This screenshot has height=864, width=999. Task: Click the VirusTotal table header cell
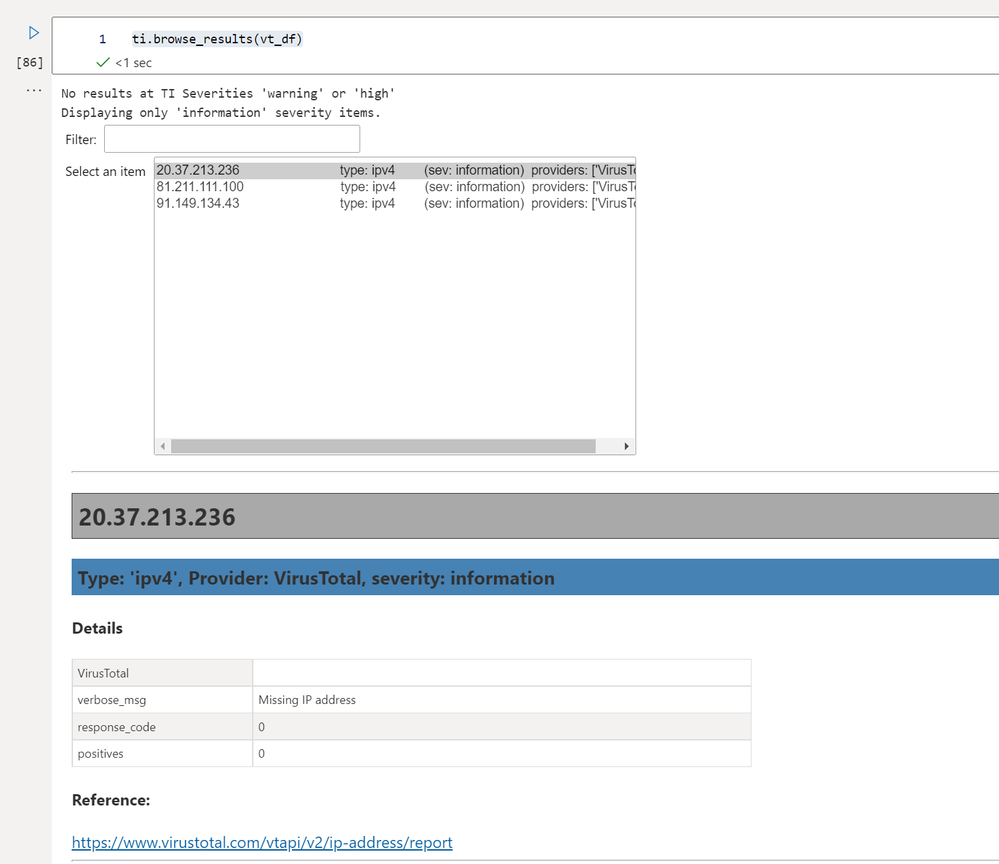pos(162,673)
